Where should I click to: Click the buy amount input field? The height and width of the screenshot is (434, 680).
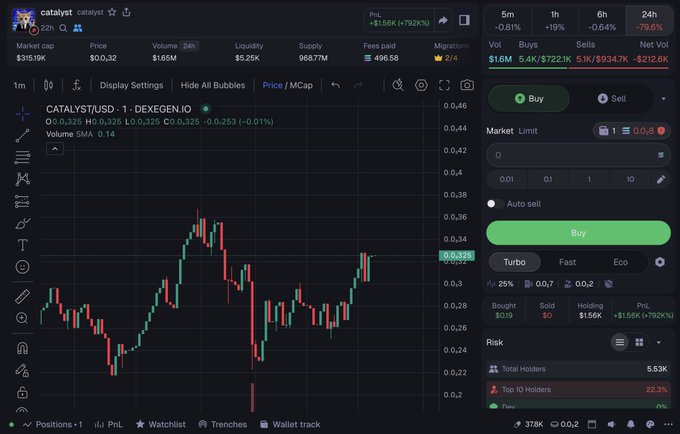578,155
